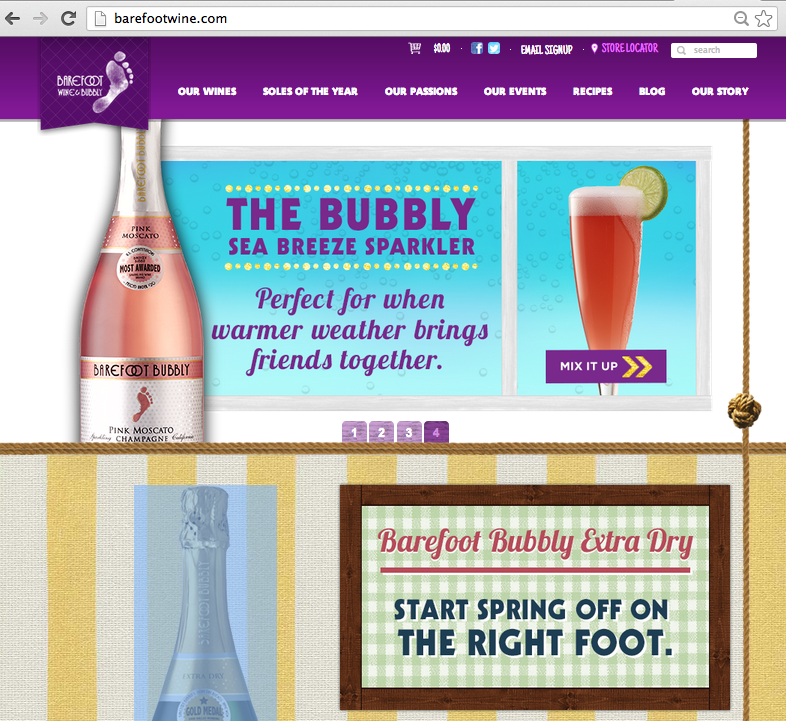Click the $0.00 cart total
This screenshot has height=721, width=786.
click(x=442, y=48)
